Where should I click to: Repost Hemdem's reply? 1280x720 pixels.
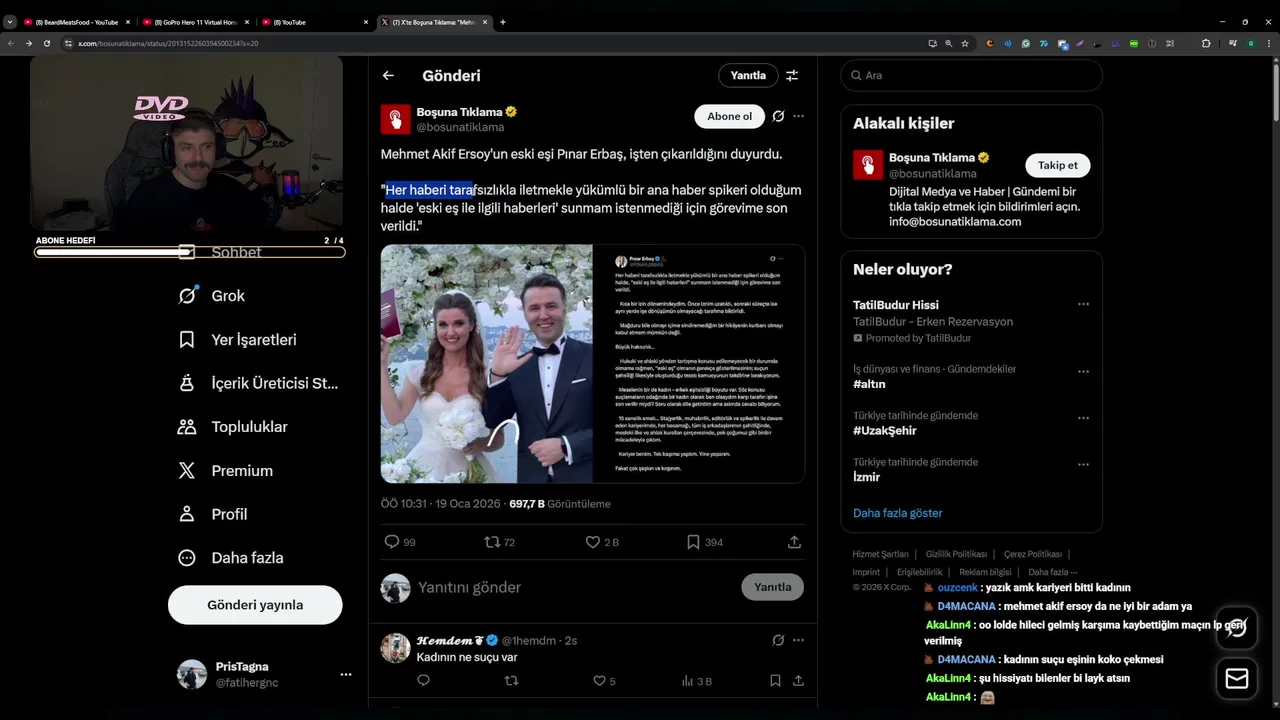point(511,681)
